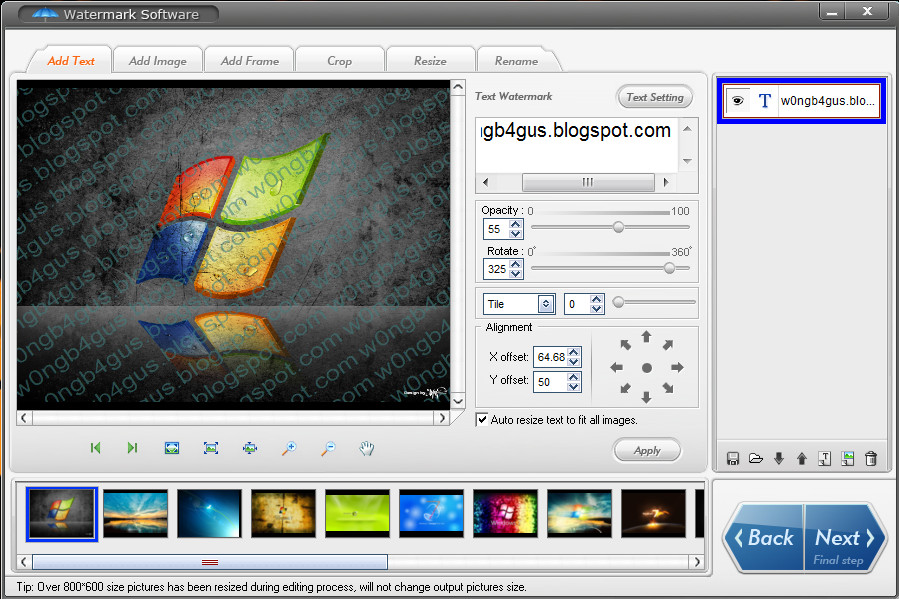This screenshot has width=899, height=599.
Task: Align the watermark to the center
Action: 647,368
